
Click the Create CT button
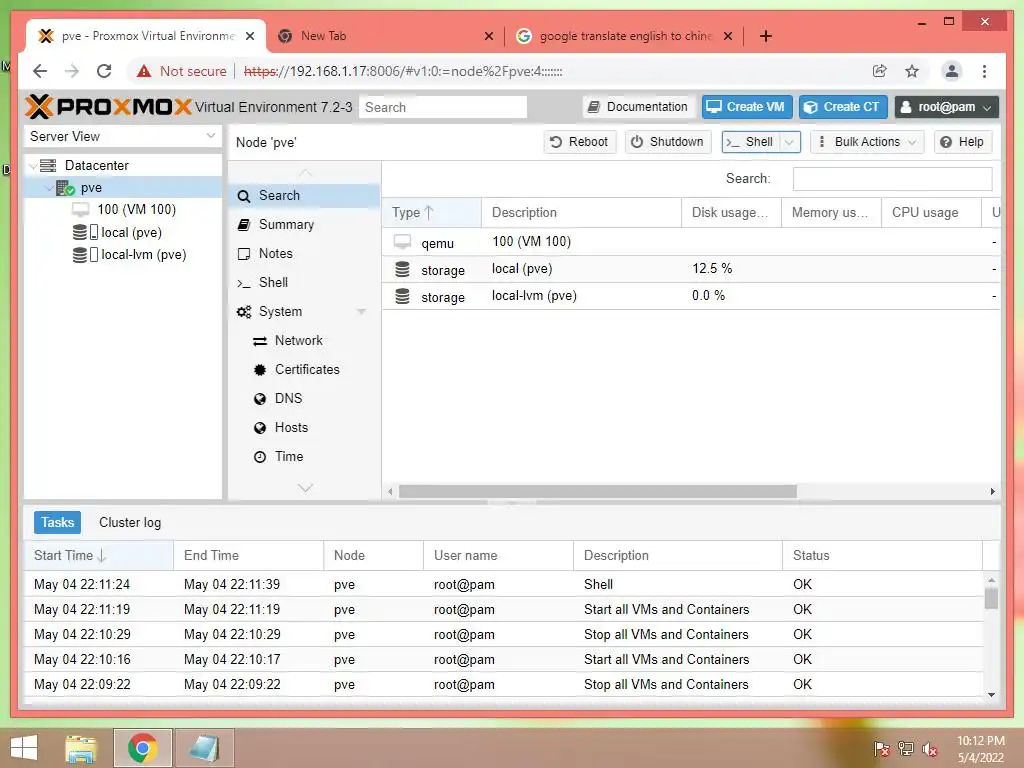[x=842, y=107]
